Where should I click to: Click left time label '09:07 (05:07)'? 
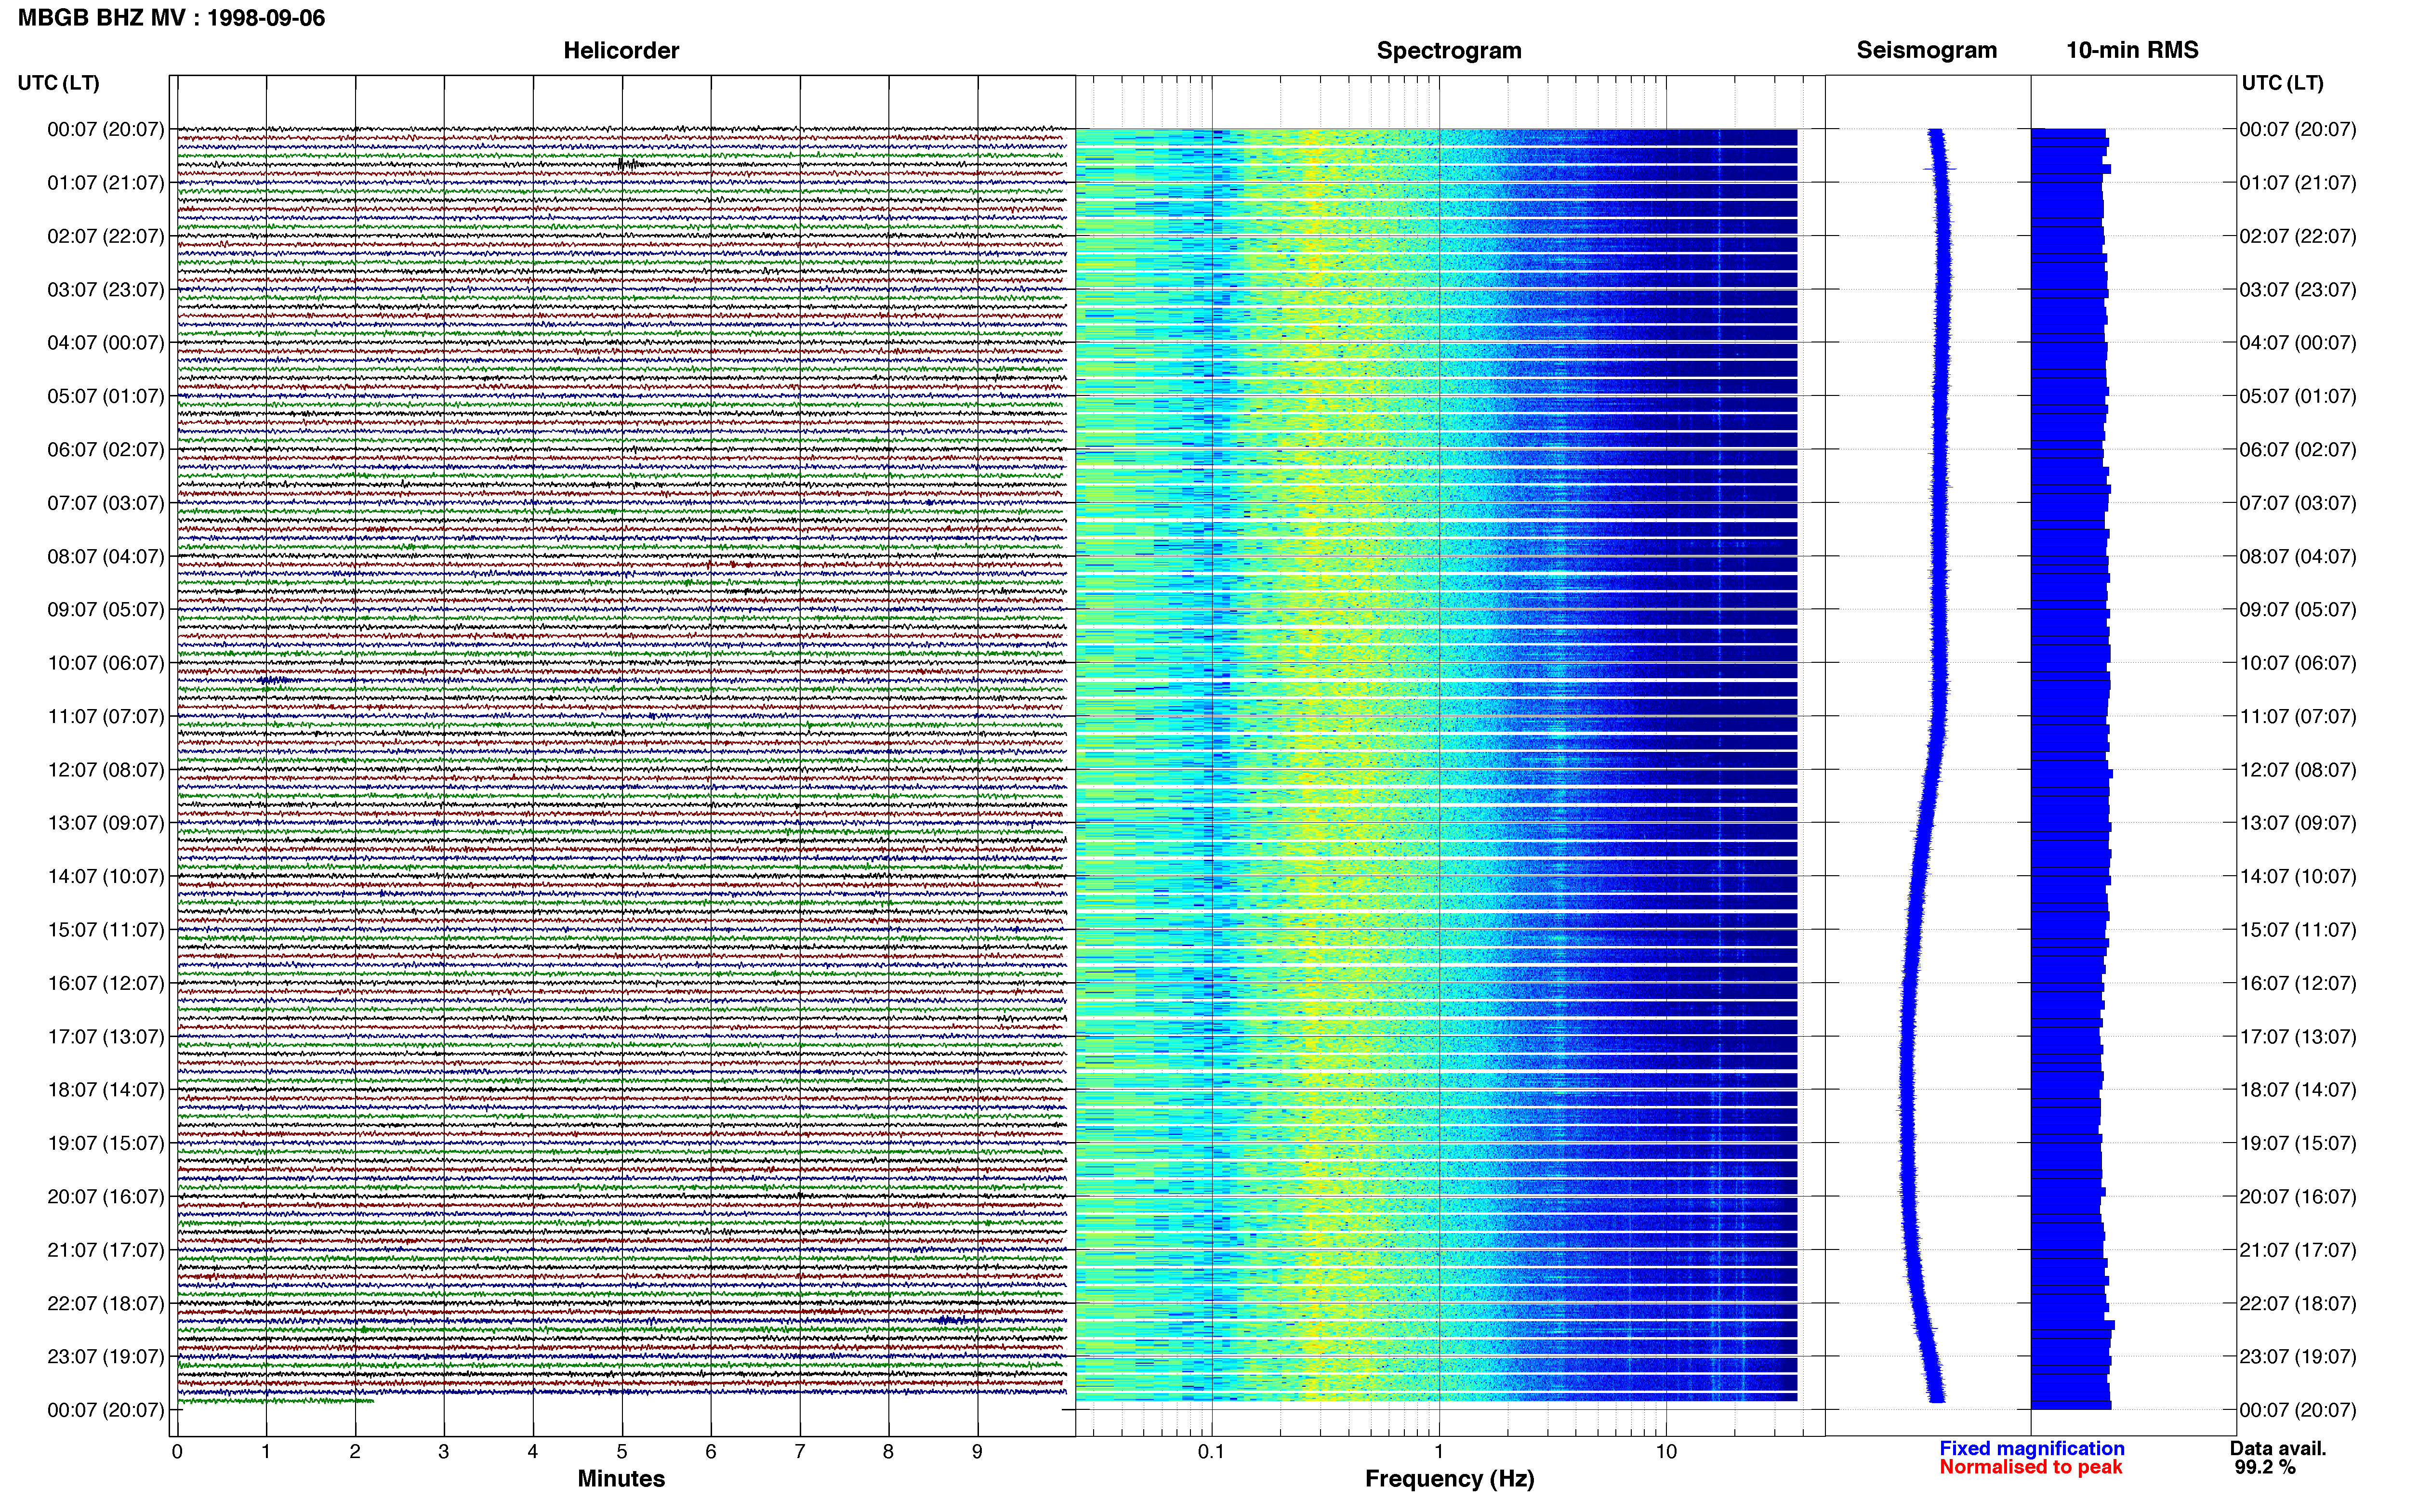tap(106, 610)
